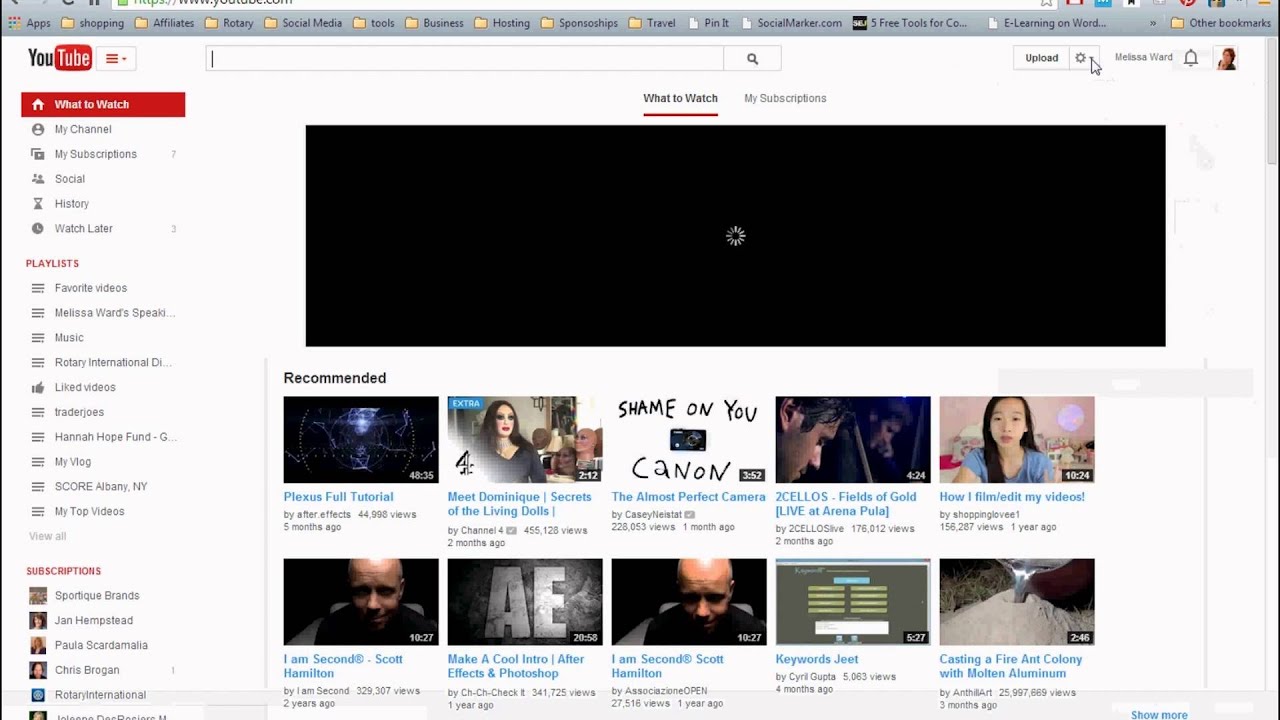Click the My Vlog playlist icon
Viewport: 1280px width, 720px height.
38,462
